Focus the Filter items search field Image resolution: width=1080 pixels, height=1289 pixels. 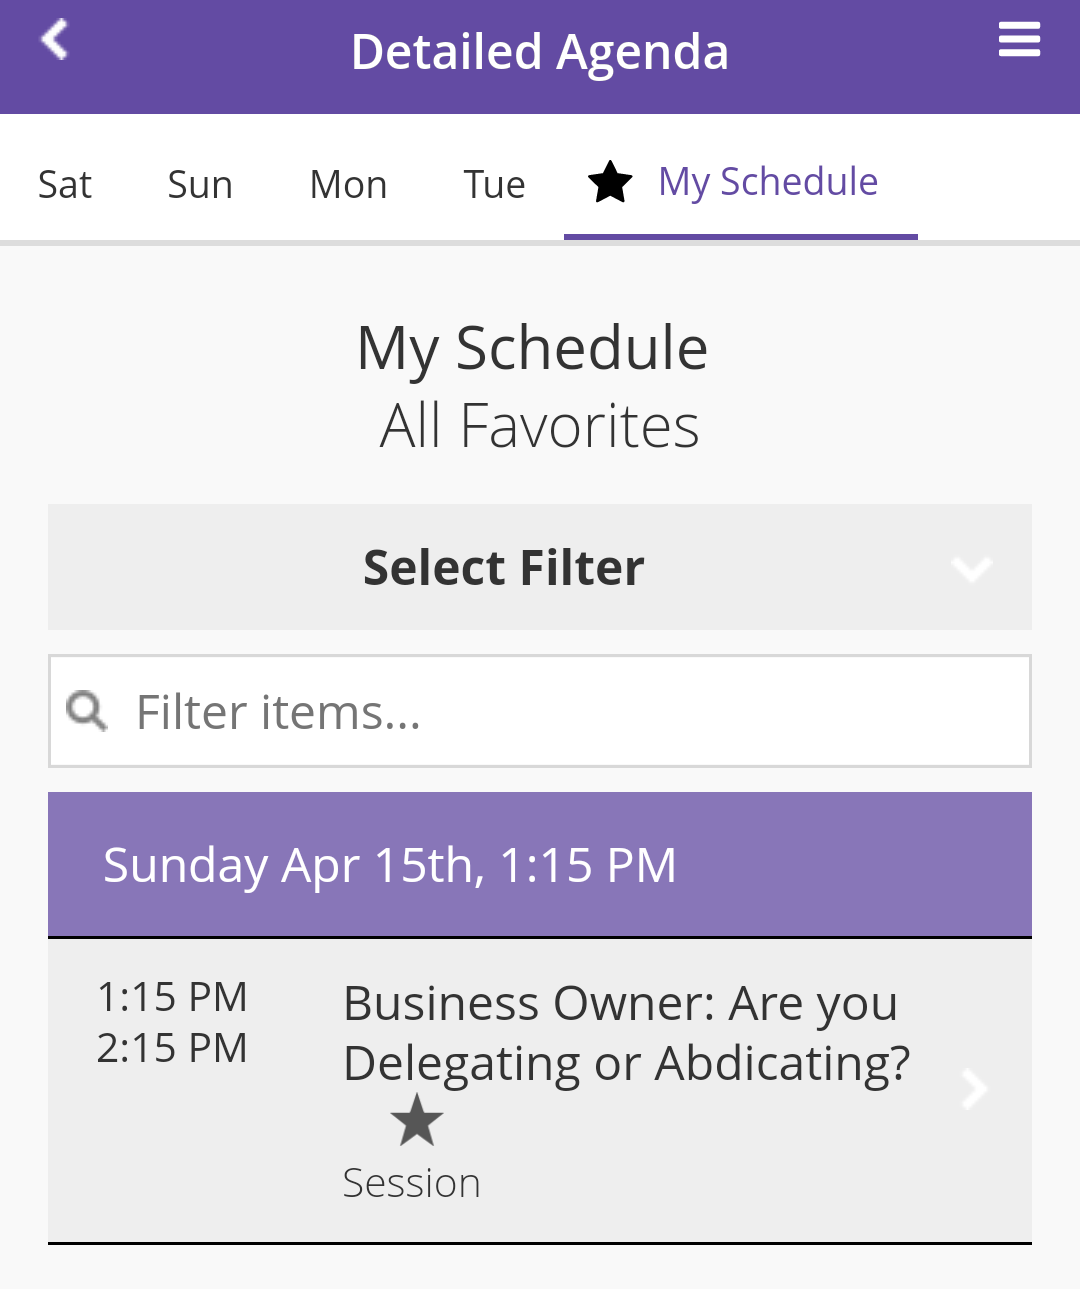point(540,711)
